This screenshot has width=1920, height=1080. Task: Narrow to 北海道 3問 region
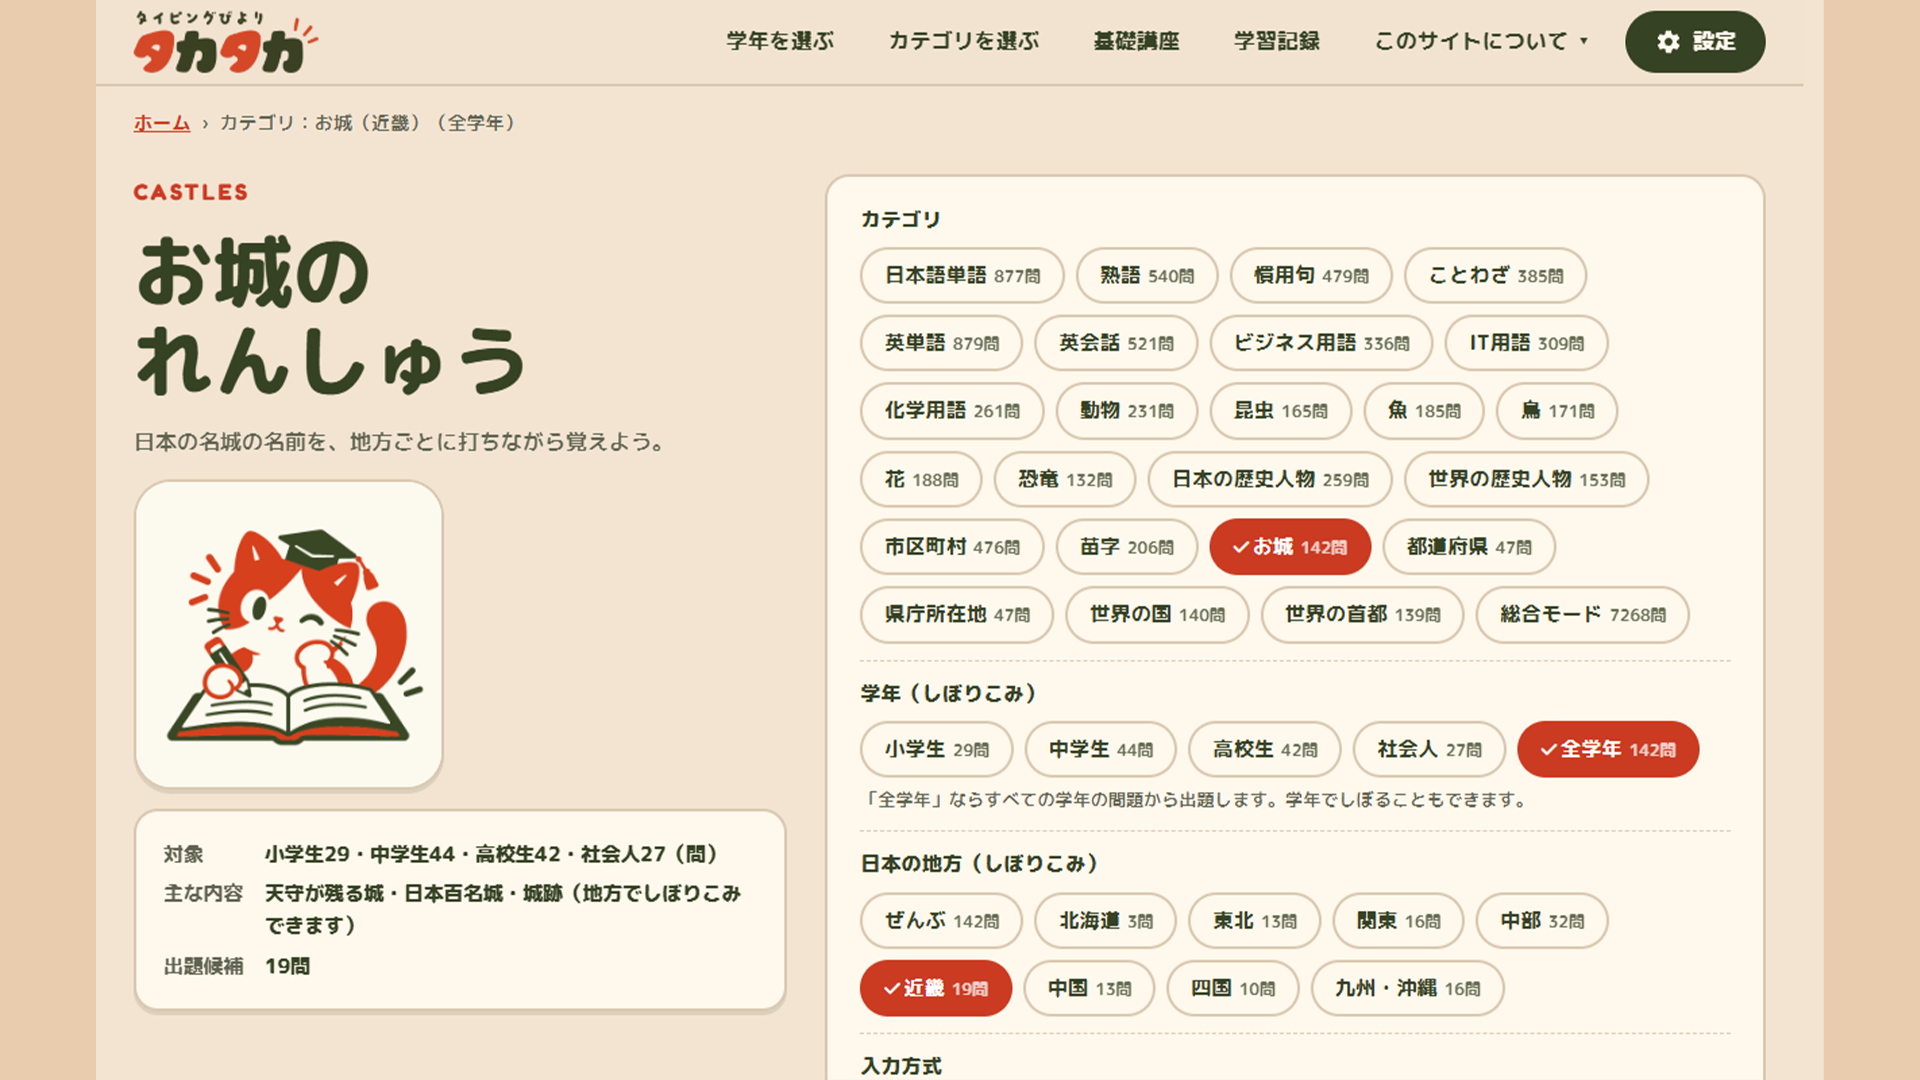[x=1106, y=921]
